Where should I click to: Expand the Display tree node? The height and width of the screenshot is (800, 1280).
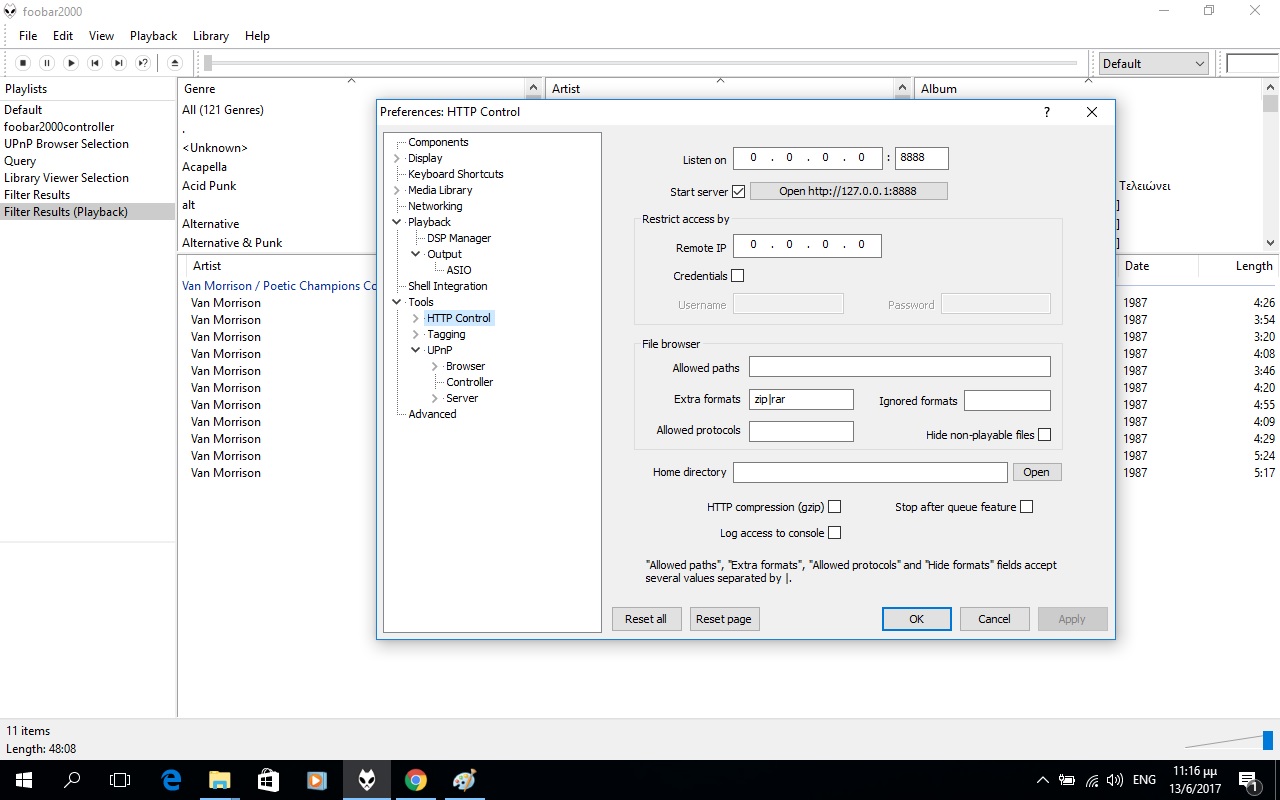tap(397, 158)
